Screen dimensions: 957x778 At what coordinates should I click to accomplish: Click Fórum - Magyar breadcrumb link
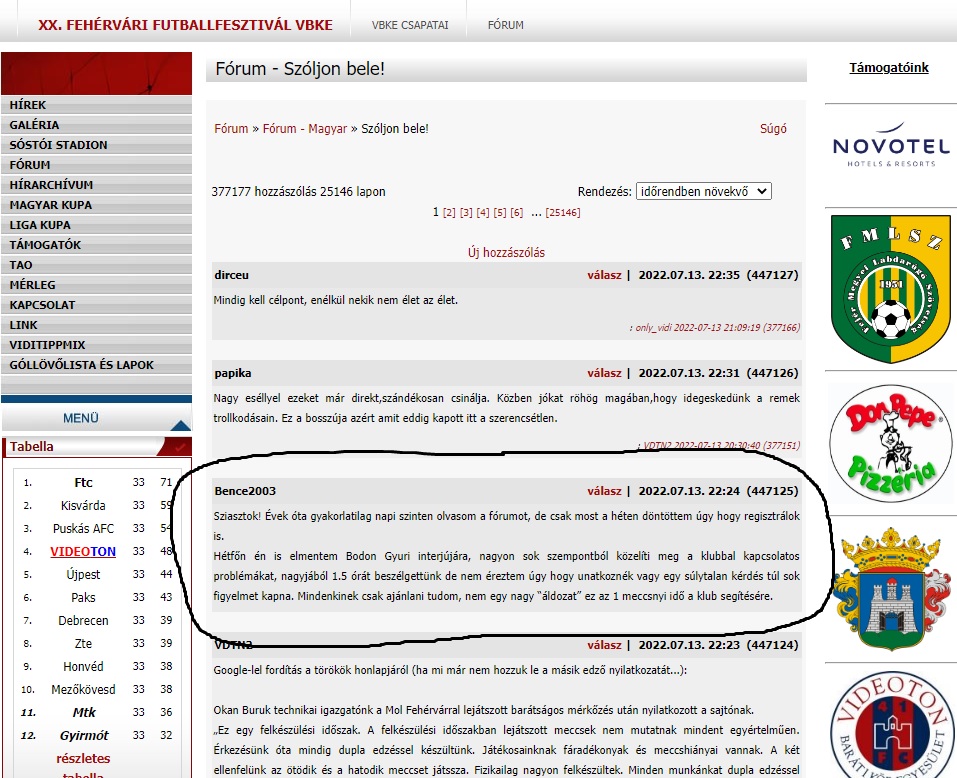(305, 129)
